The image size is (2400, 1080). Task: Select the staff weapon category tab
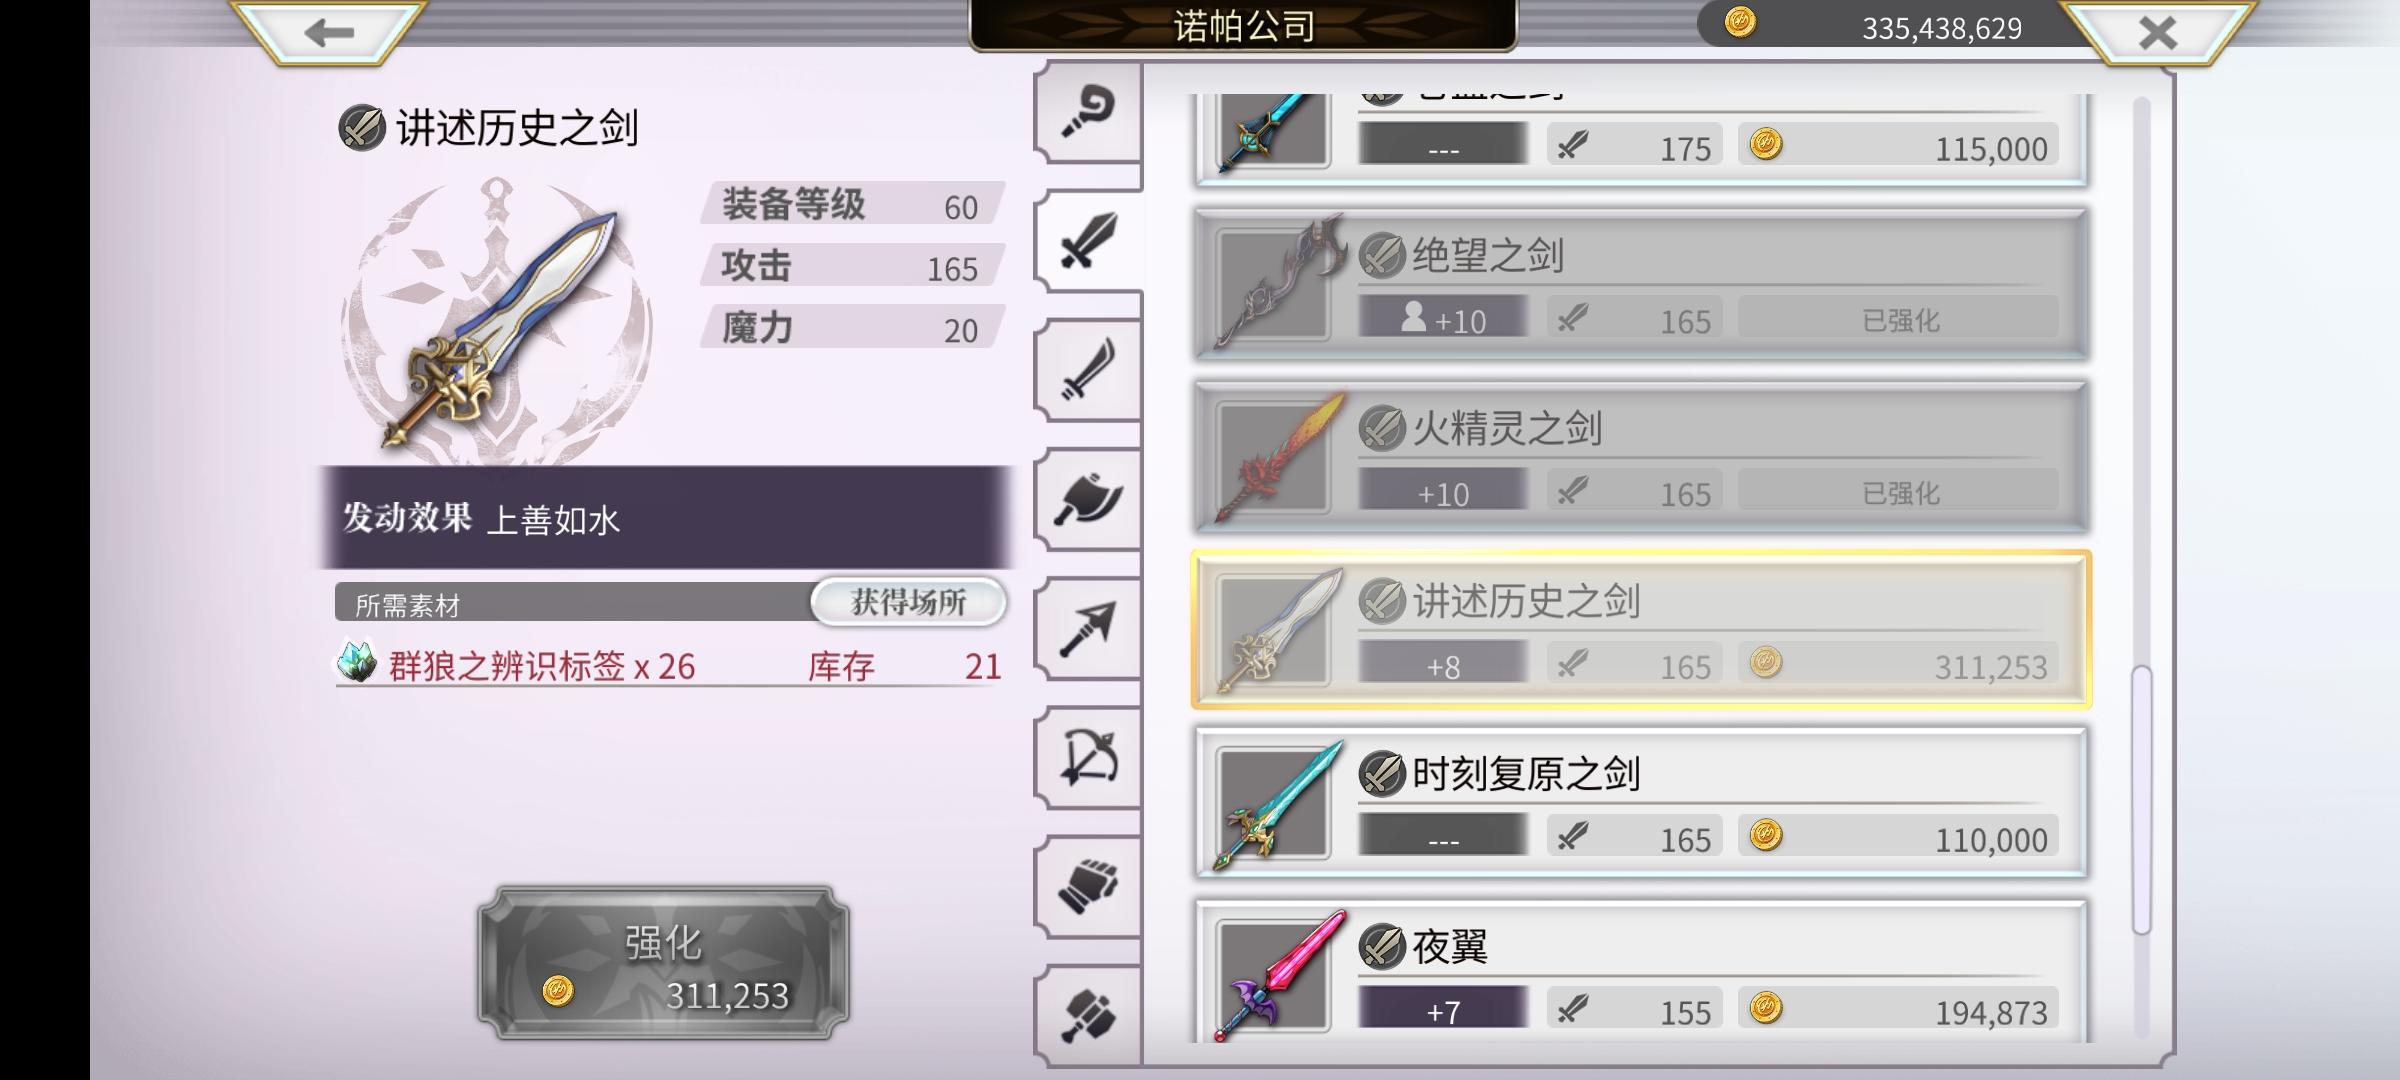[x=1088, y=112]
